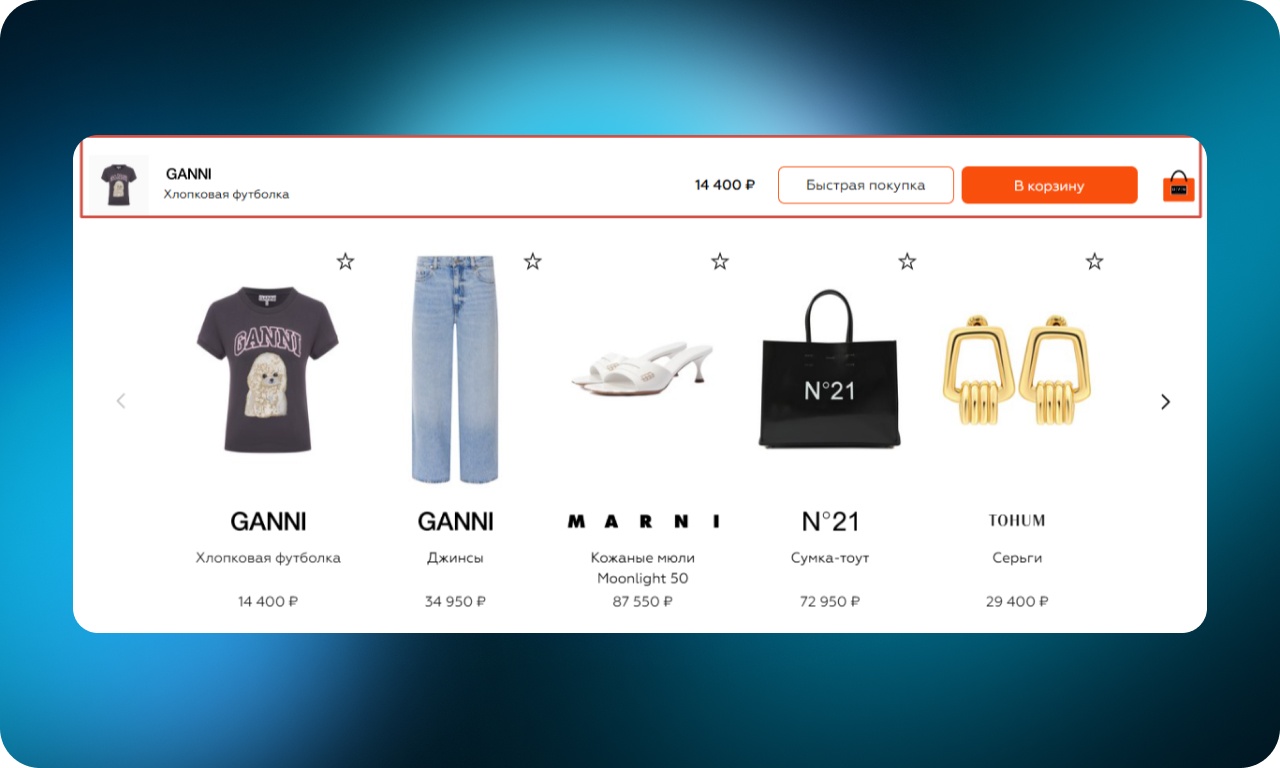The width and height of the screenshot is (1280, 768).
Task: Open the orange shopping bag cart icon
Action: 1179,186
